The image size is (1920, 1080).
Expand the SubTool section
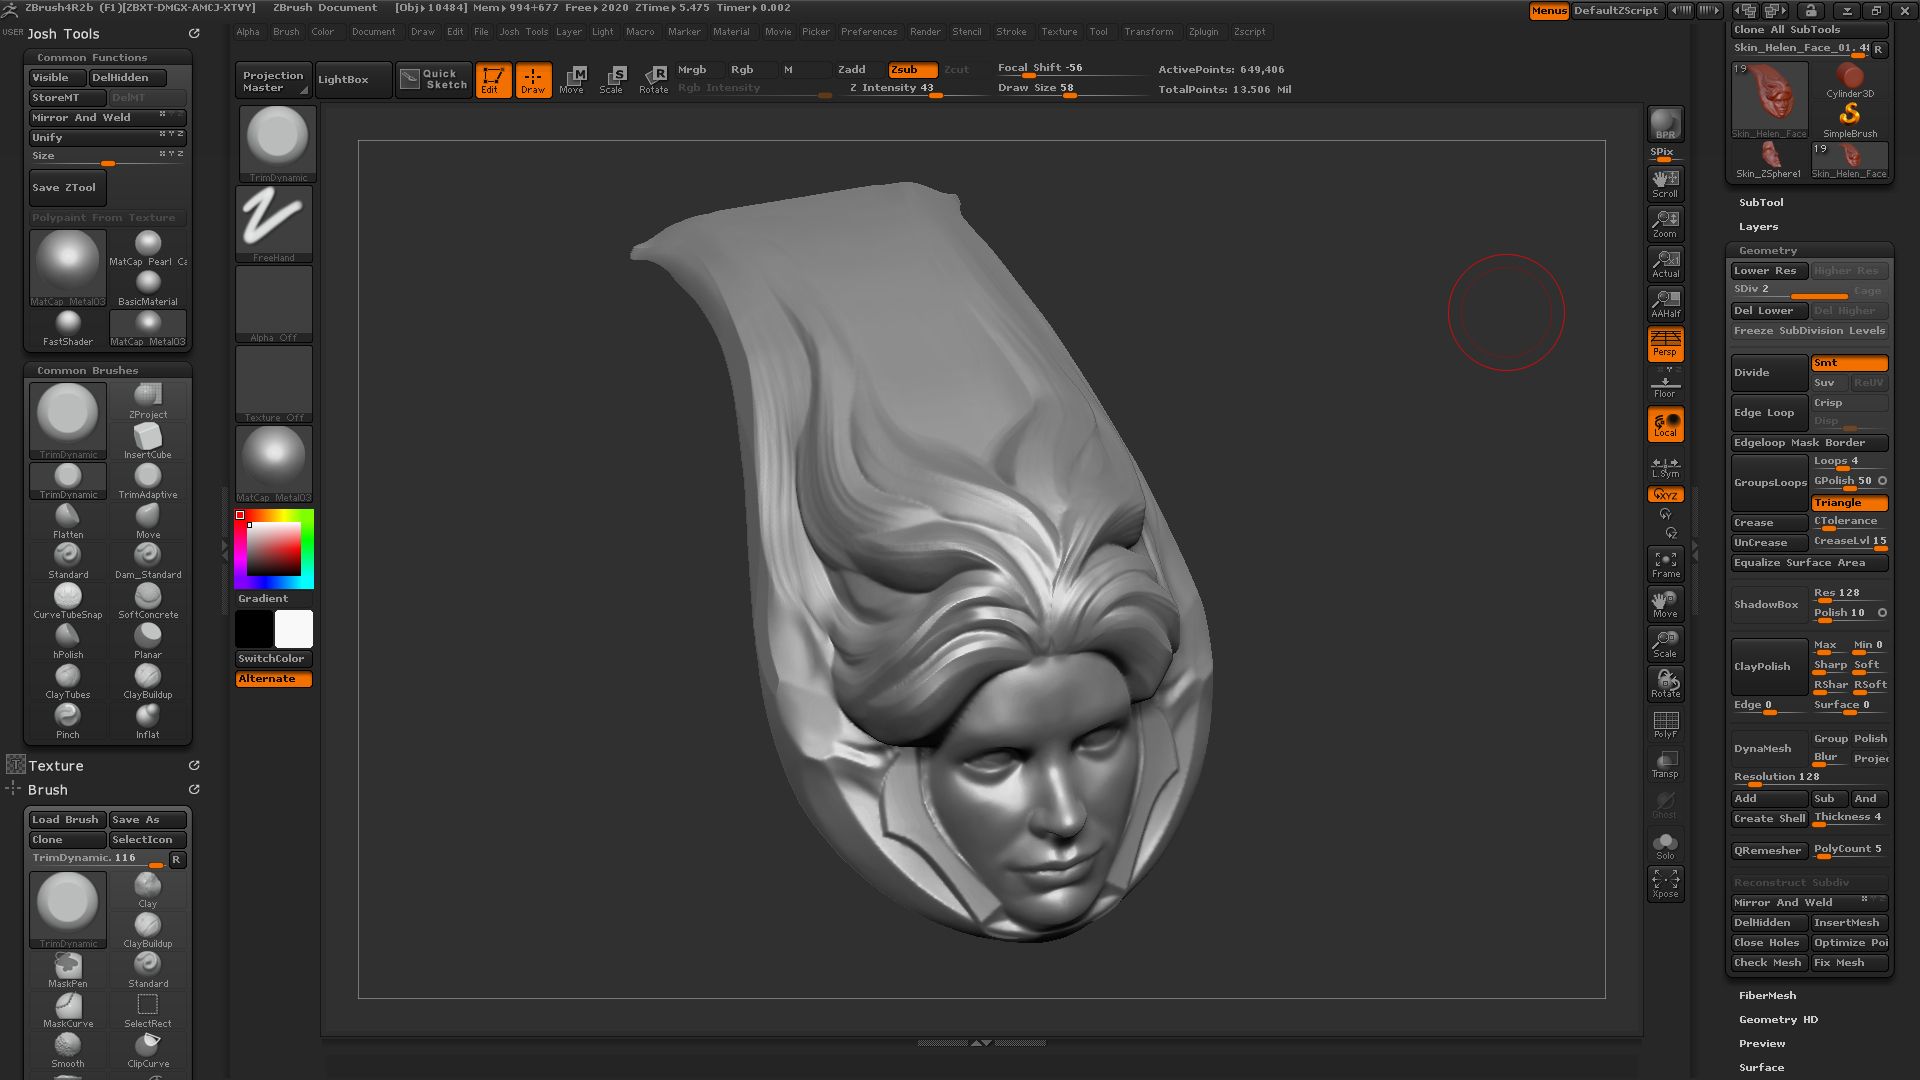pos(1760,203)
